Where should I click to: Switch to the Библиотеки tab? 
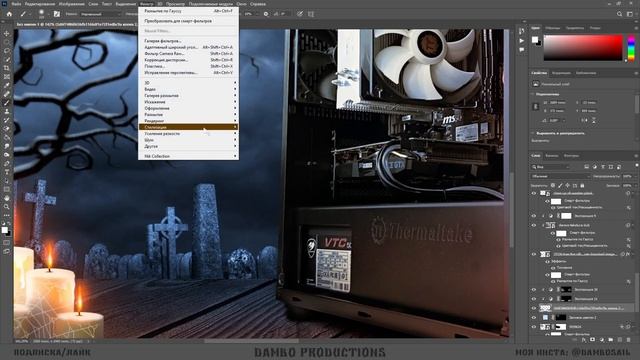coord(586,73)
